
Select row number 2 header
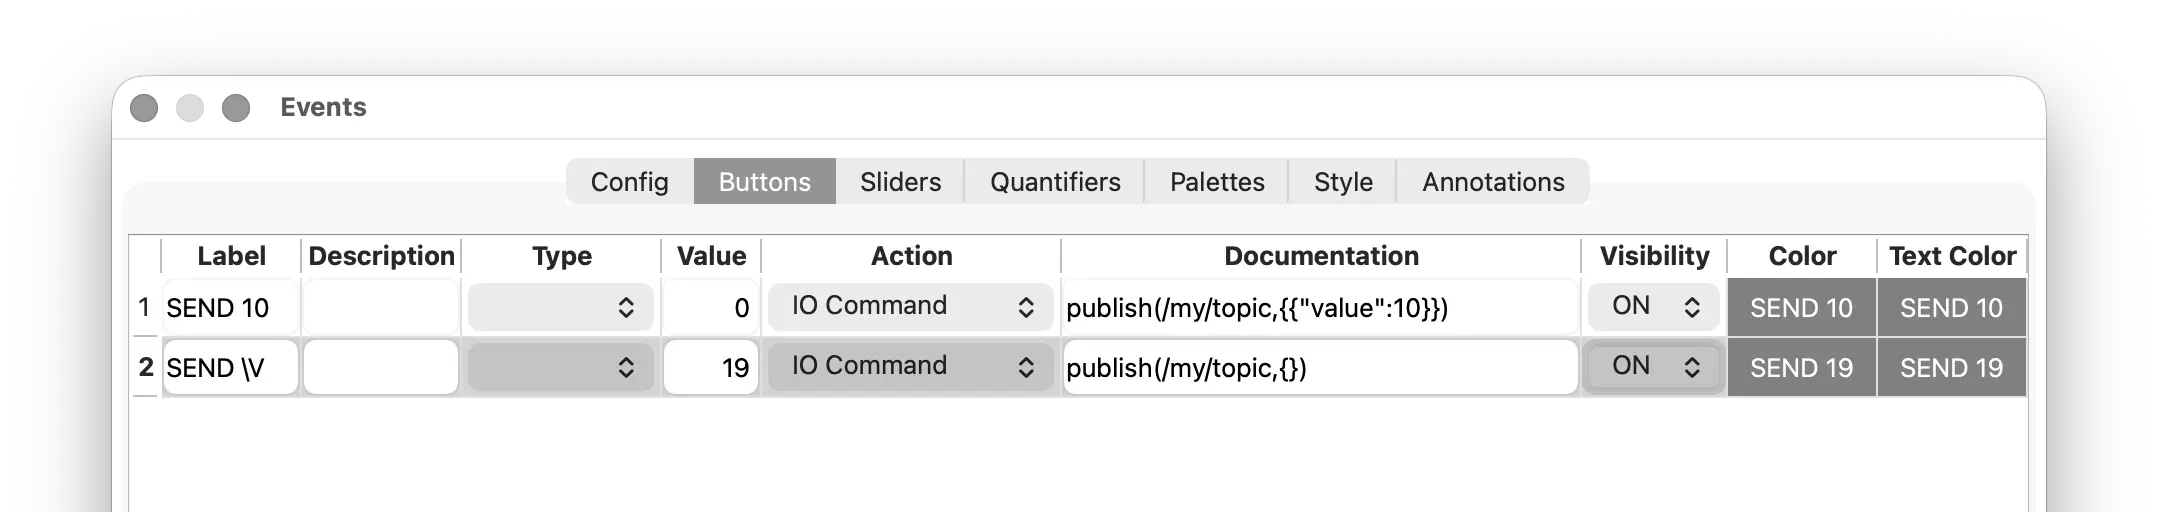point(146,368)
